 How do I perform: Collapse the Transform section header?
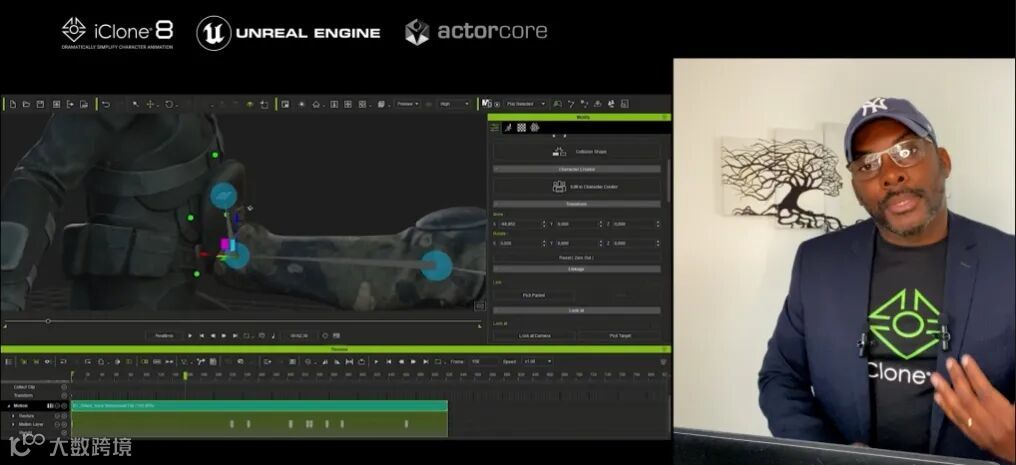[577, 204]
